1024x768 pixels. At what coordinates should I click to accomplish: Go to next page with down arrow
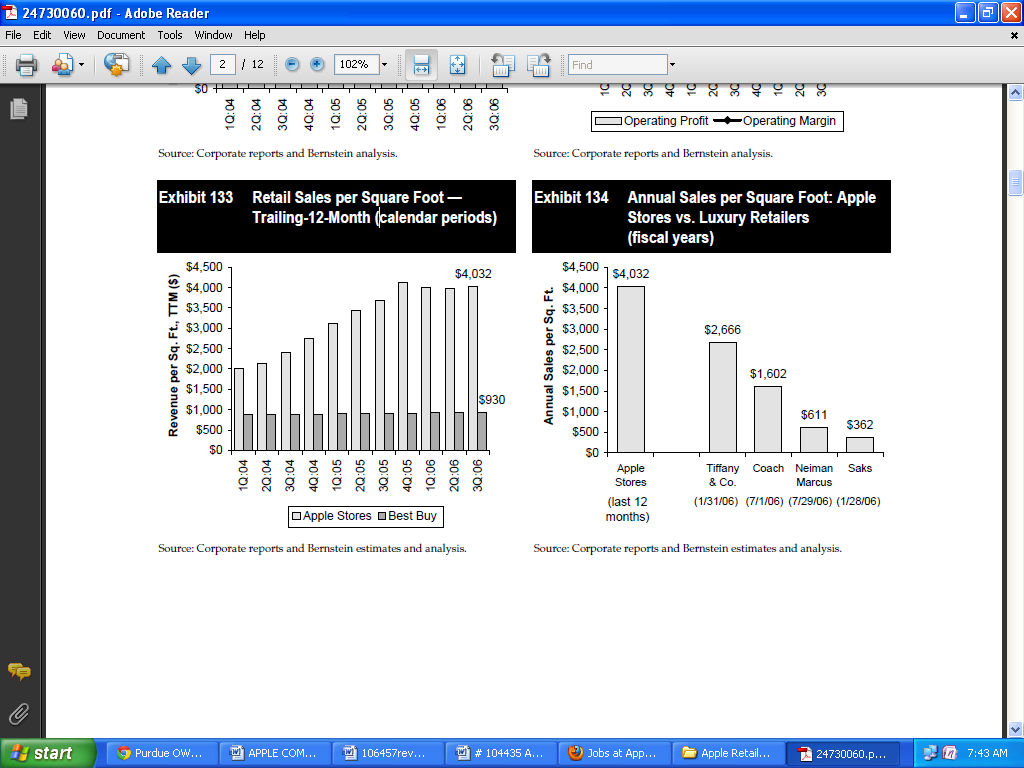pos(191,65)
